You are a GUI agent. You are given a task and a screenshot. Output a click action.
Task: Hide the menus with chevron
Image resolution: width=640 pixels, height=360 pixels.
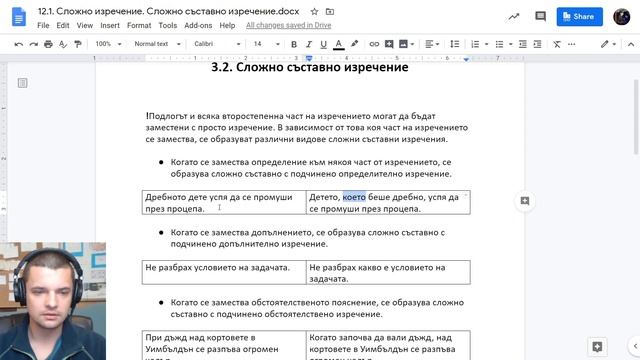(x=631, y=44)
